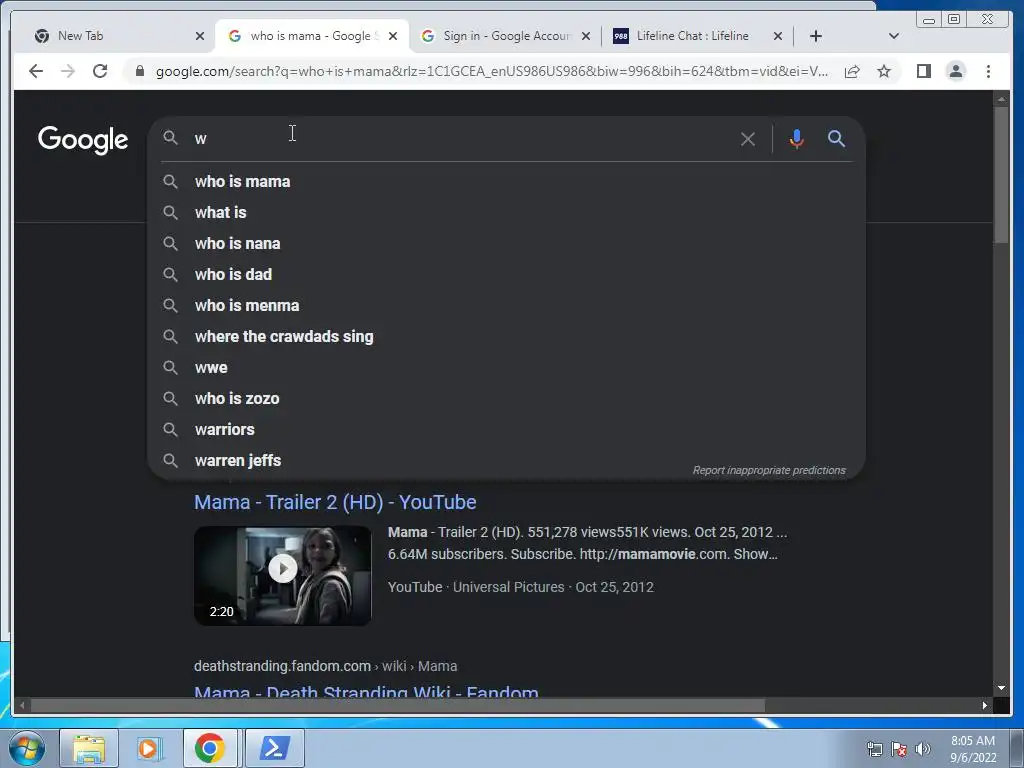1024x768 pixels.
Task: Select suggestion 'warren jeffs'
Action: click(506, 460)
